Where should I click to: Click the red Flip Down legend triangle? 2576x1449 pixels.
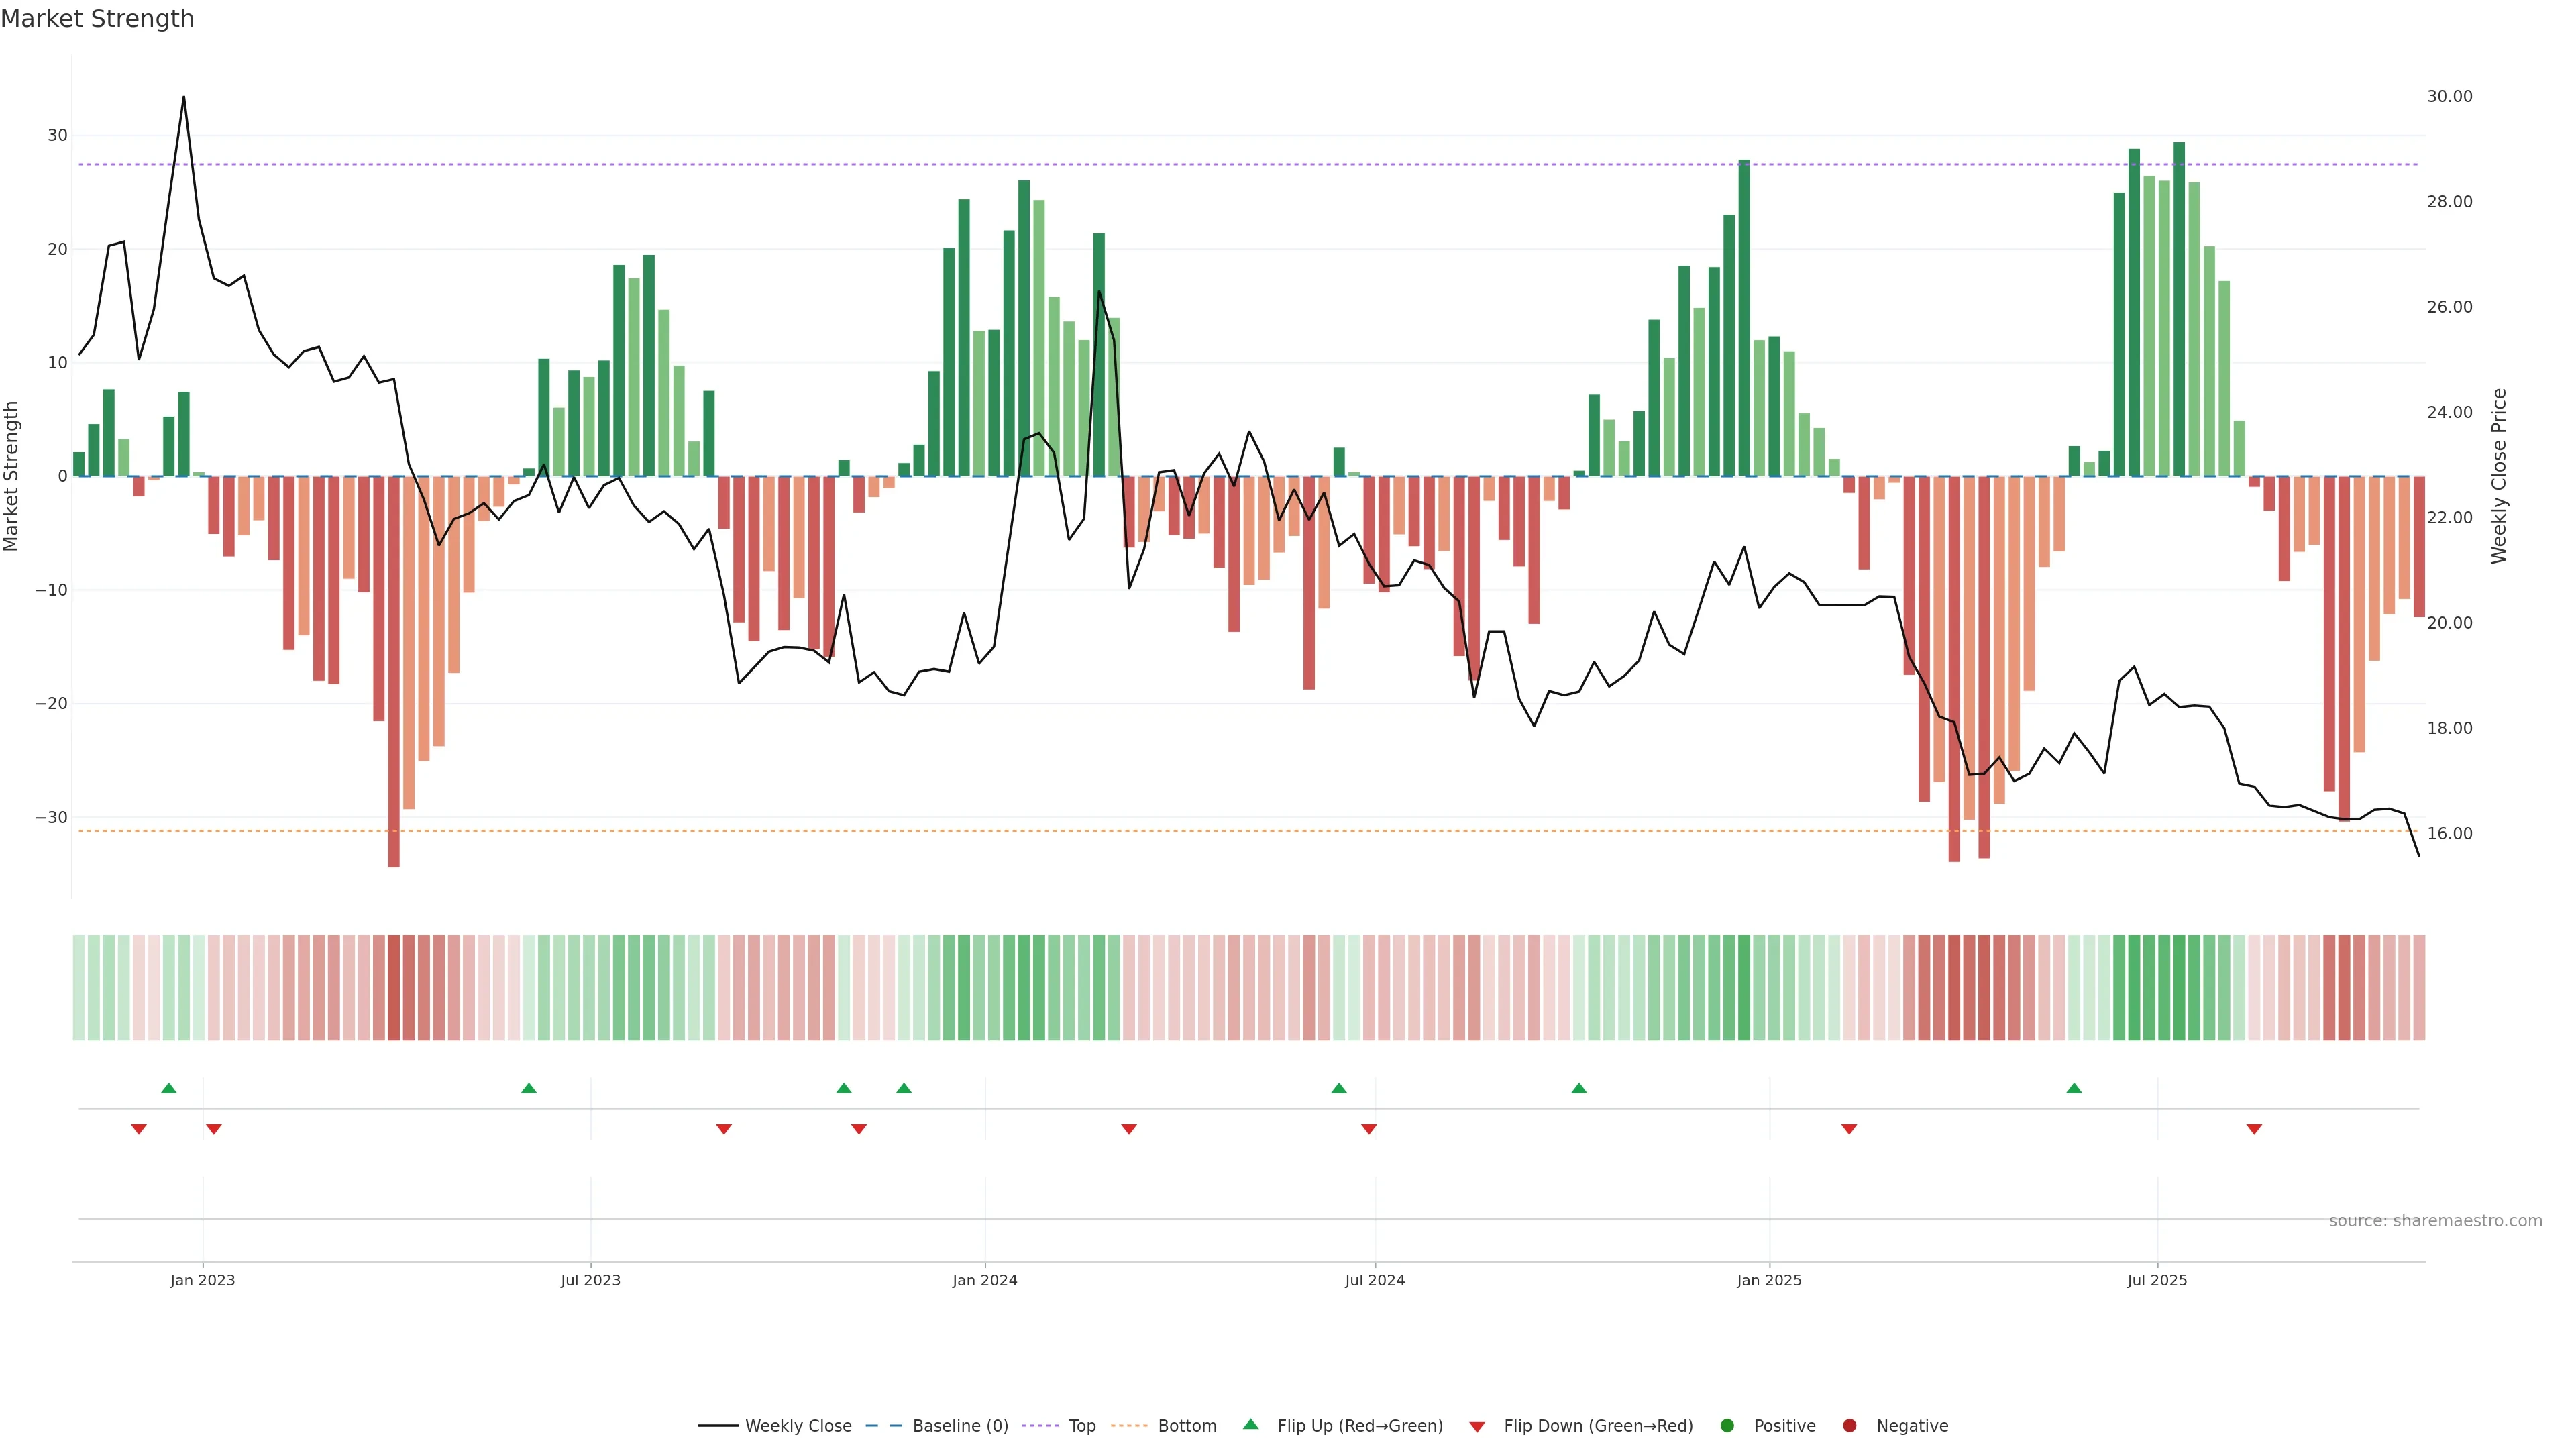coord(1477,1426)
